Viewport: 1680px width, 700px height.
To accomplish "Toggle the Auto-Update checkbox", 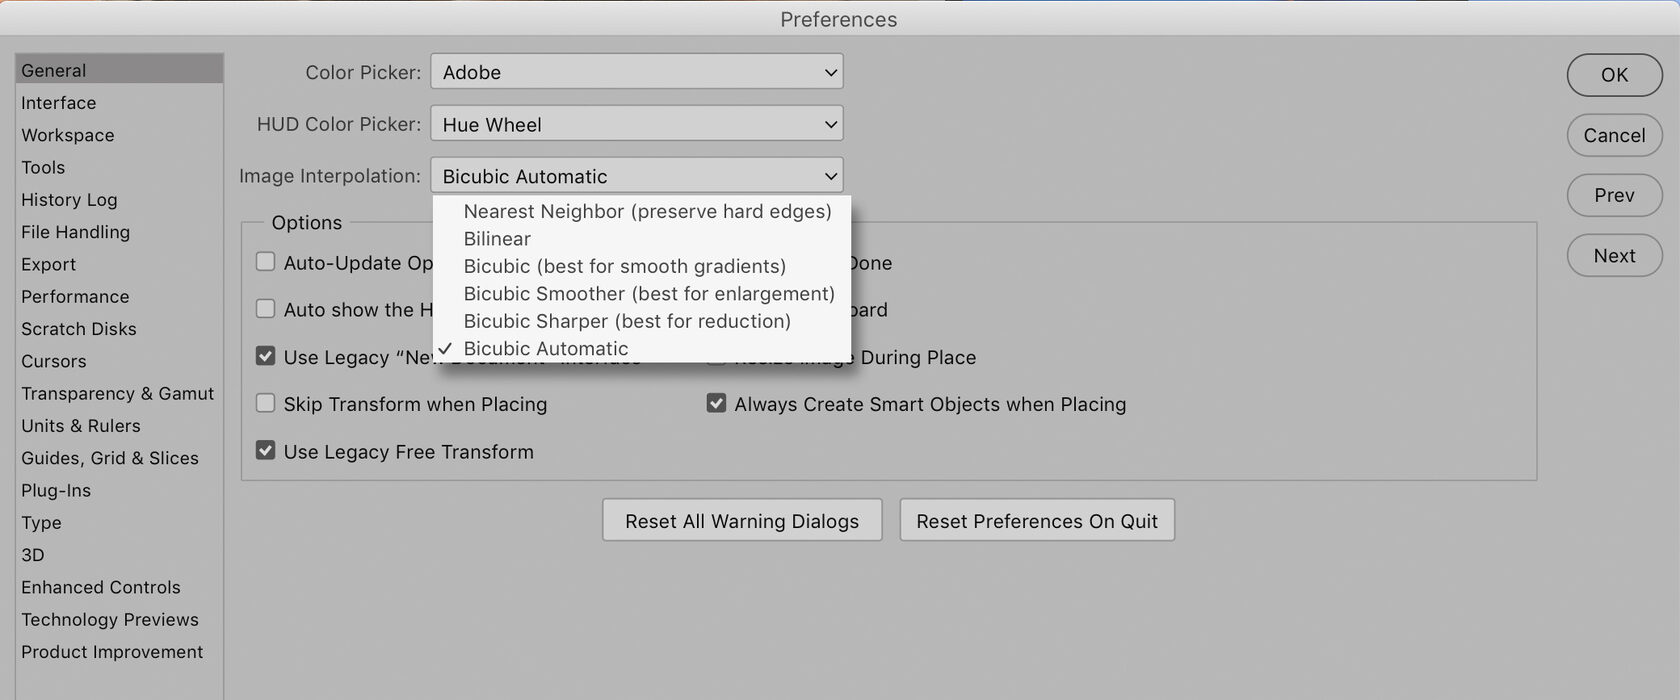I will [265, 262].
